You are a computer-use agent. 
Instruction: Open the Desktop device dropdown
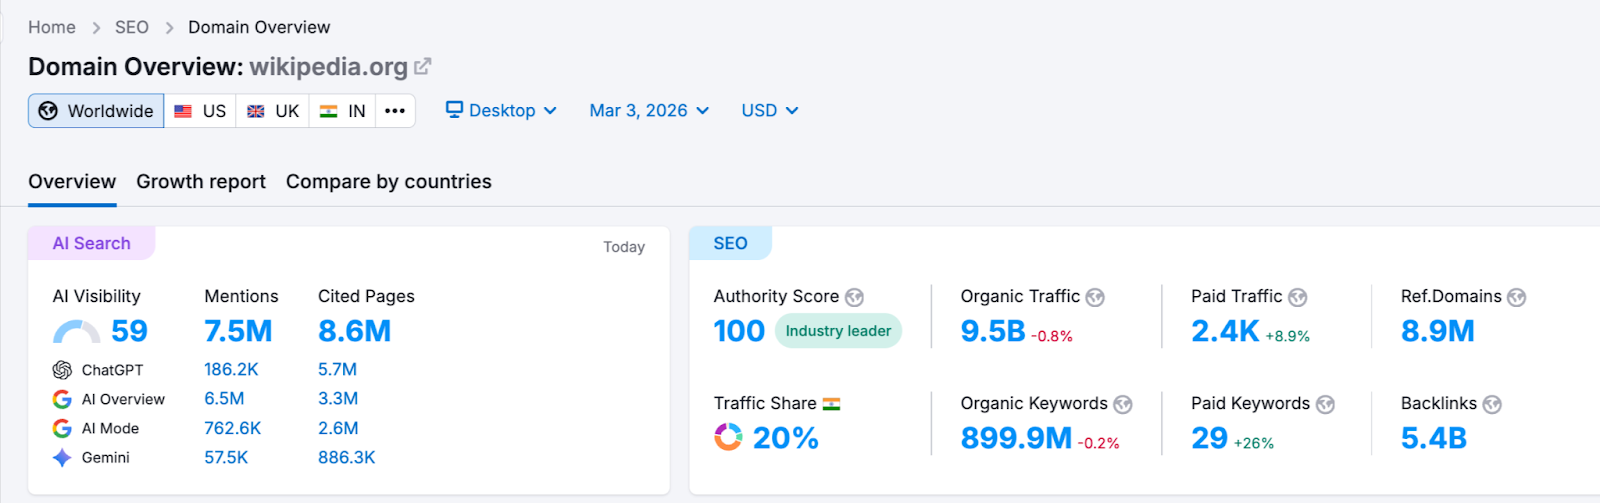pyautogui.click(x=501, y=110)
